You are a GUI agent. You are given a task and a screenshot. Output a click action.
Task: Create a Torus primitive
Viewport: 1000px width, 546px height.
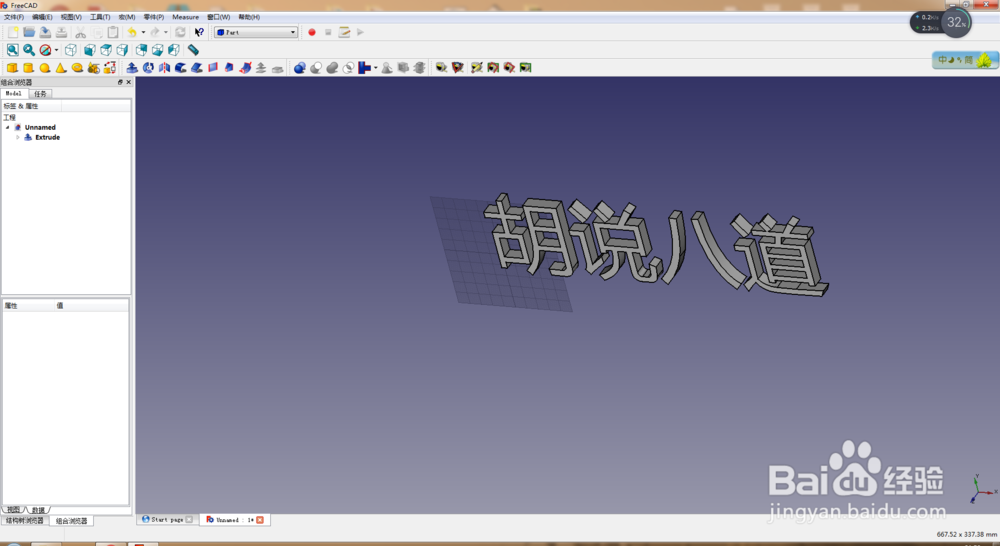77,68
